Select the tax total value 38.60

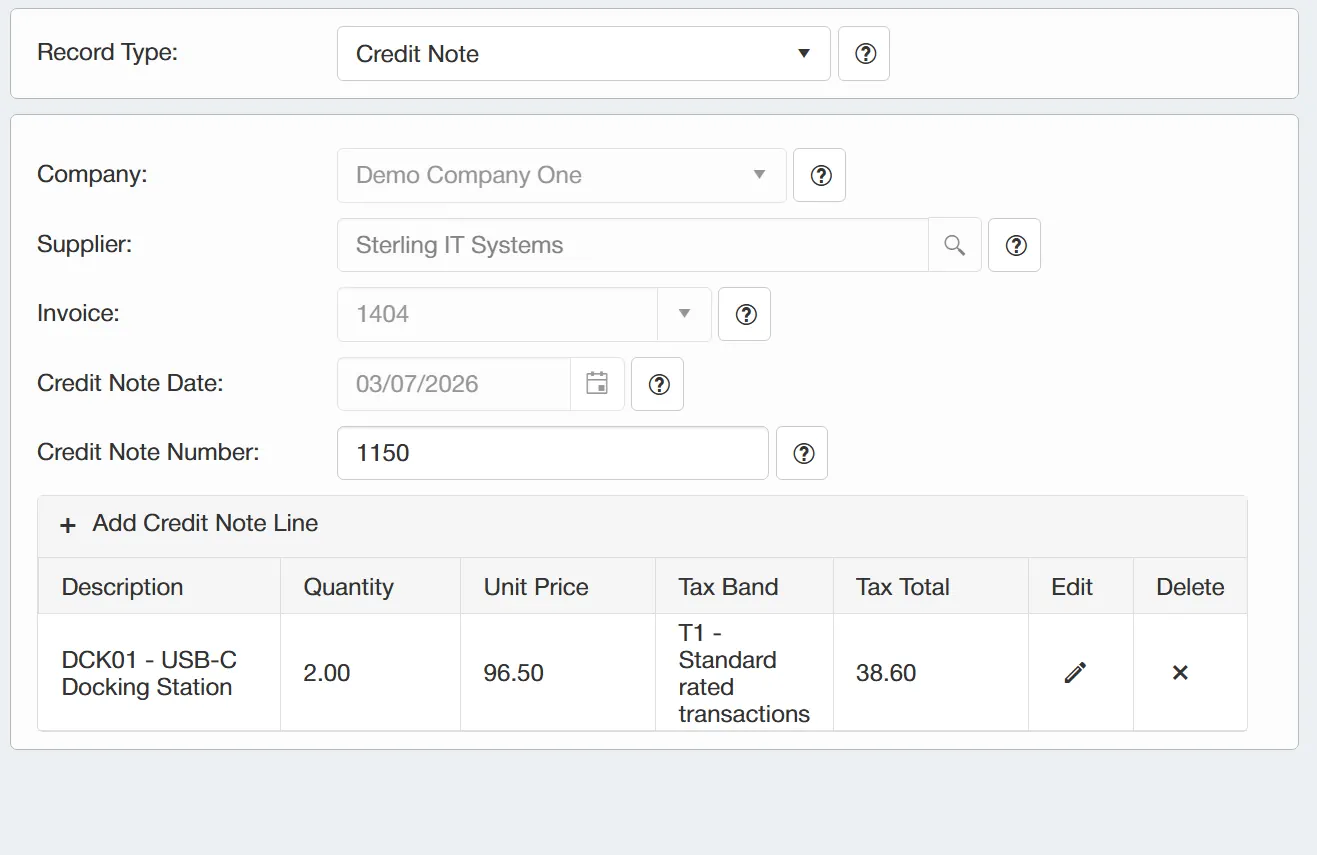(x=886, y=673)
